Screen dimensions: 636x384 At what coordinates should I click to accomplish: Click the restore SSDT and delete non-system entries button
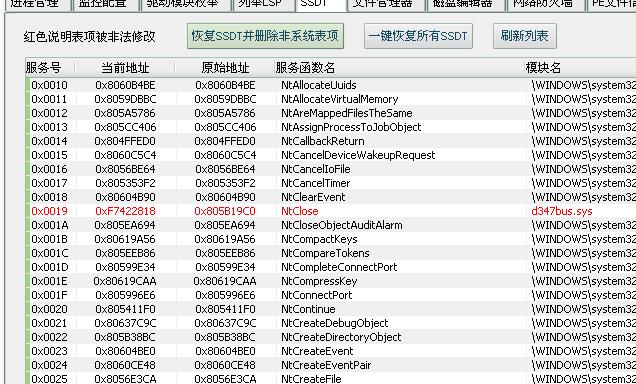pos(265,36)
